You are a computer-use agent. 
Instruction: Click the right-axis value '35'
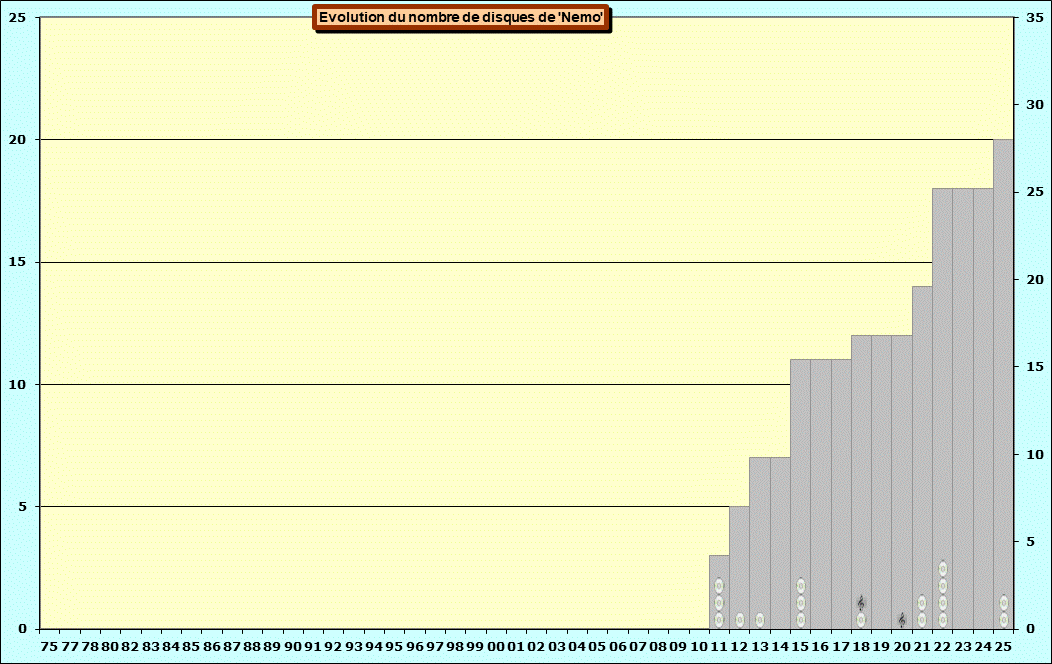1035,18
